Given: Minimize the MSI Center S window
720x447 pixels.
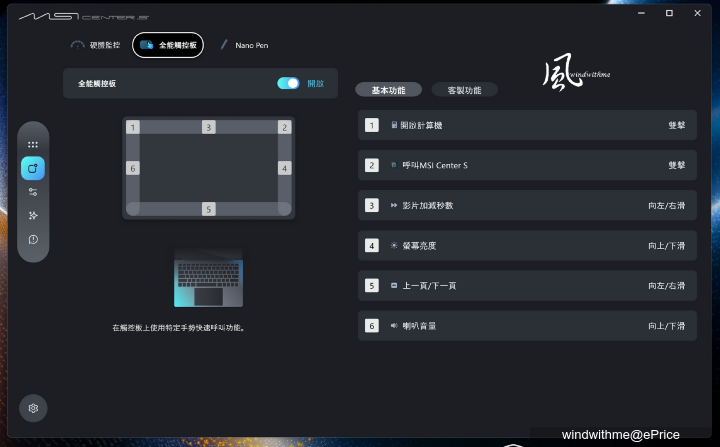Looking at the screenshot, I should tap(641, 13).
